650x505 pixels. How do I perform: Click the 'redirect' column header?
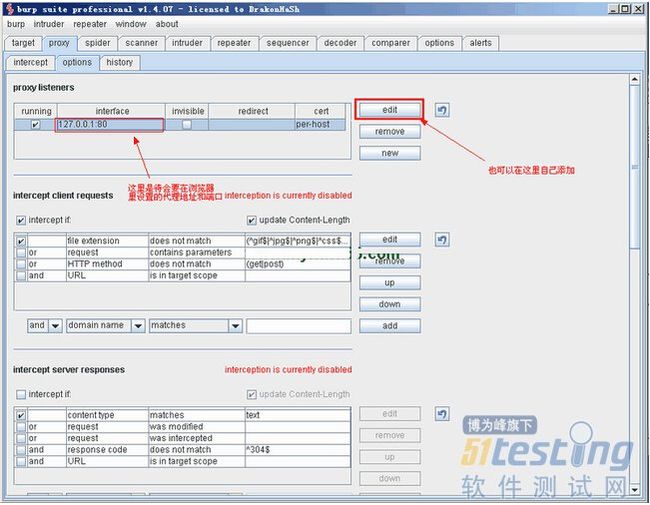pyautogui.click(x=252, y=111)
